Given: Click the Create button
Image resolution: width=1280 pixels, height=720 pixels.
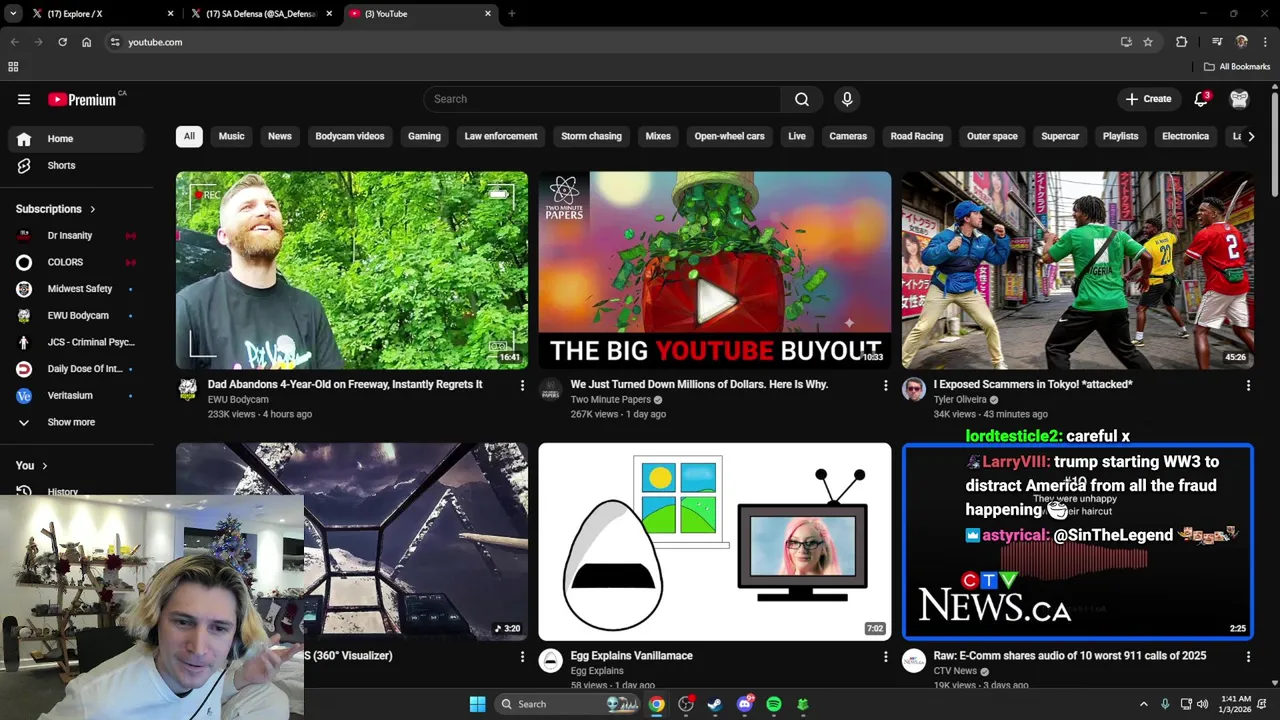Looking at the screenshot, I should (x=1148, y=99).
